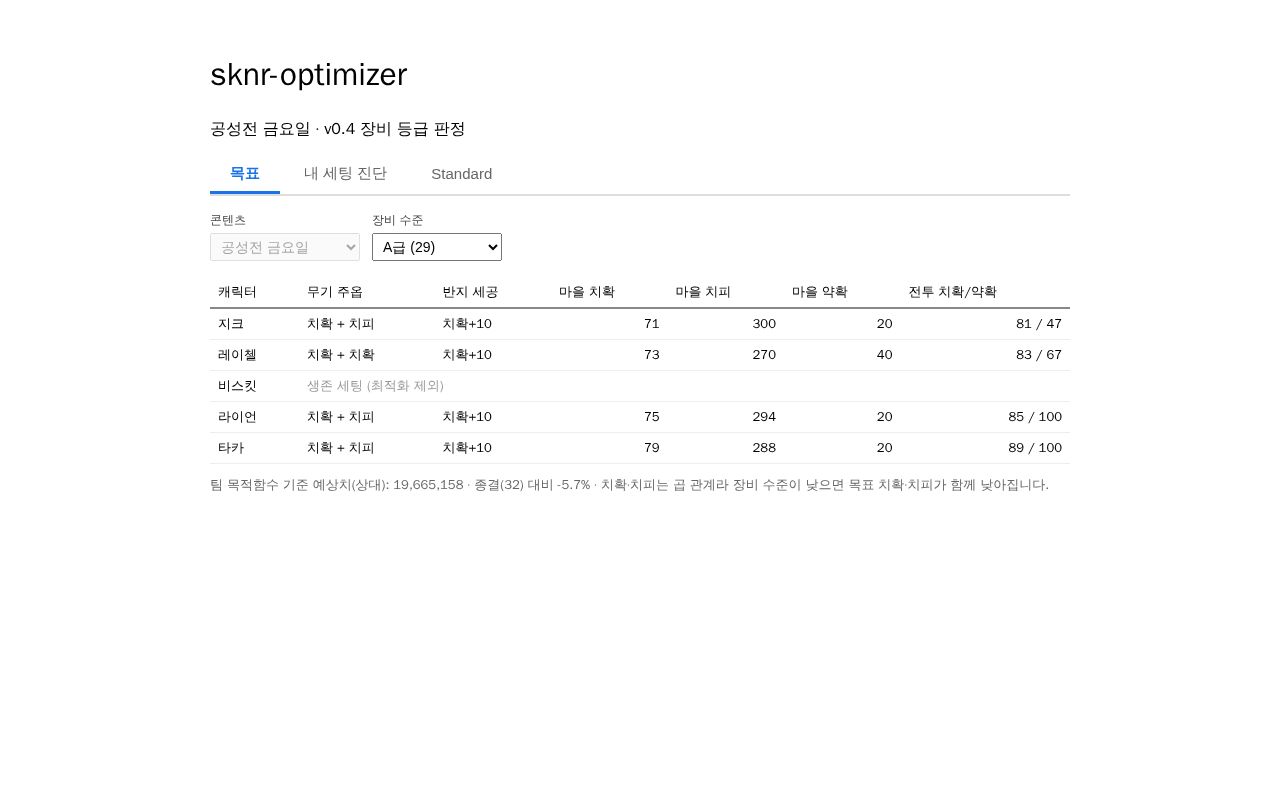The height and width of the screenshot is (800, 1280).
Task: Click the '생존 세팅 (최적화 제외)' note
Action: point(375,386)
